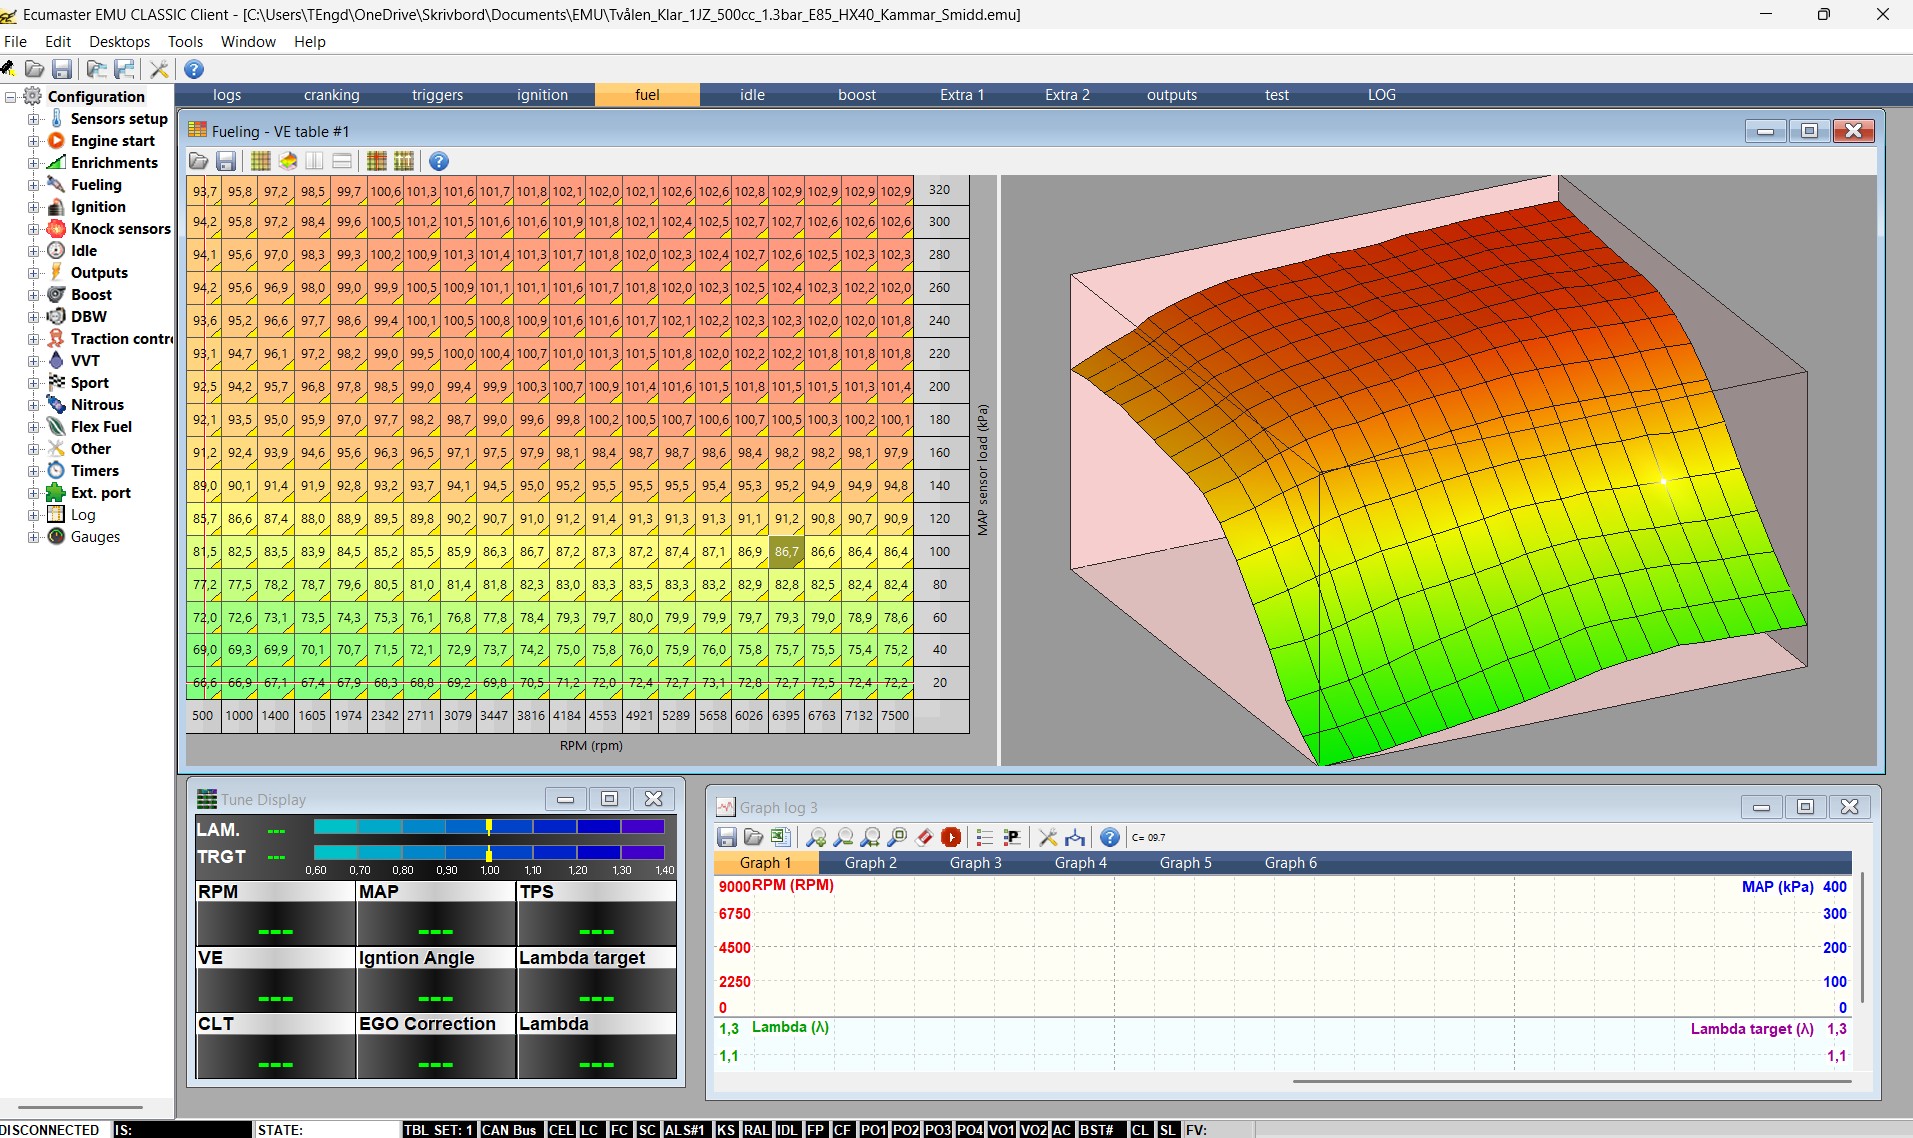Click the save desktop layout icon
Viewport: 1913px width, 1138px height.
[124, 69]
